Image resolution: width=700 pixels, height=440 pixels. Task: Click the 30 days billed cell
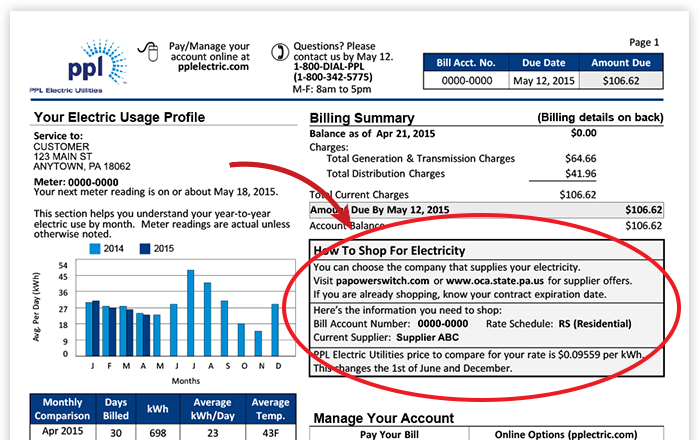pos(116,433)
